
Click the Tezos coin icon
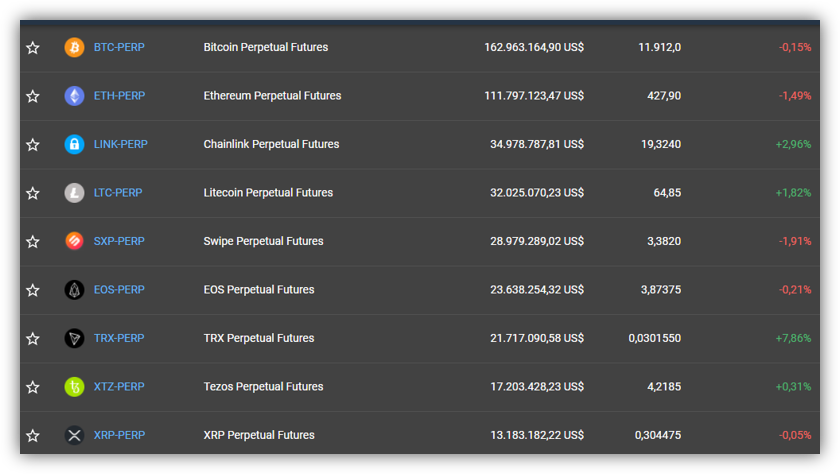[74, 387]
